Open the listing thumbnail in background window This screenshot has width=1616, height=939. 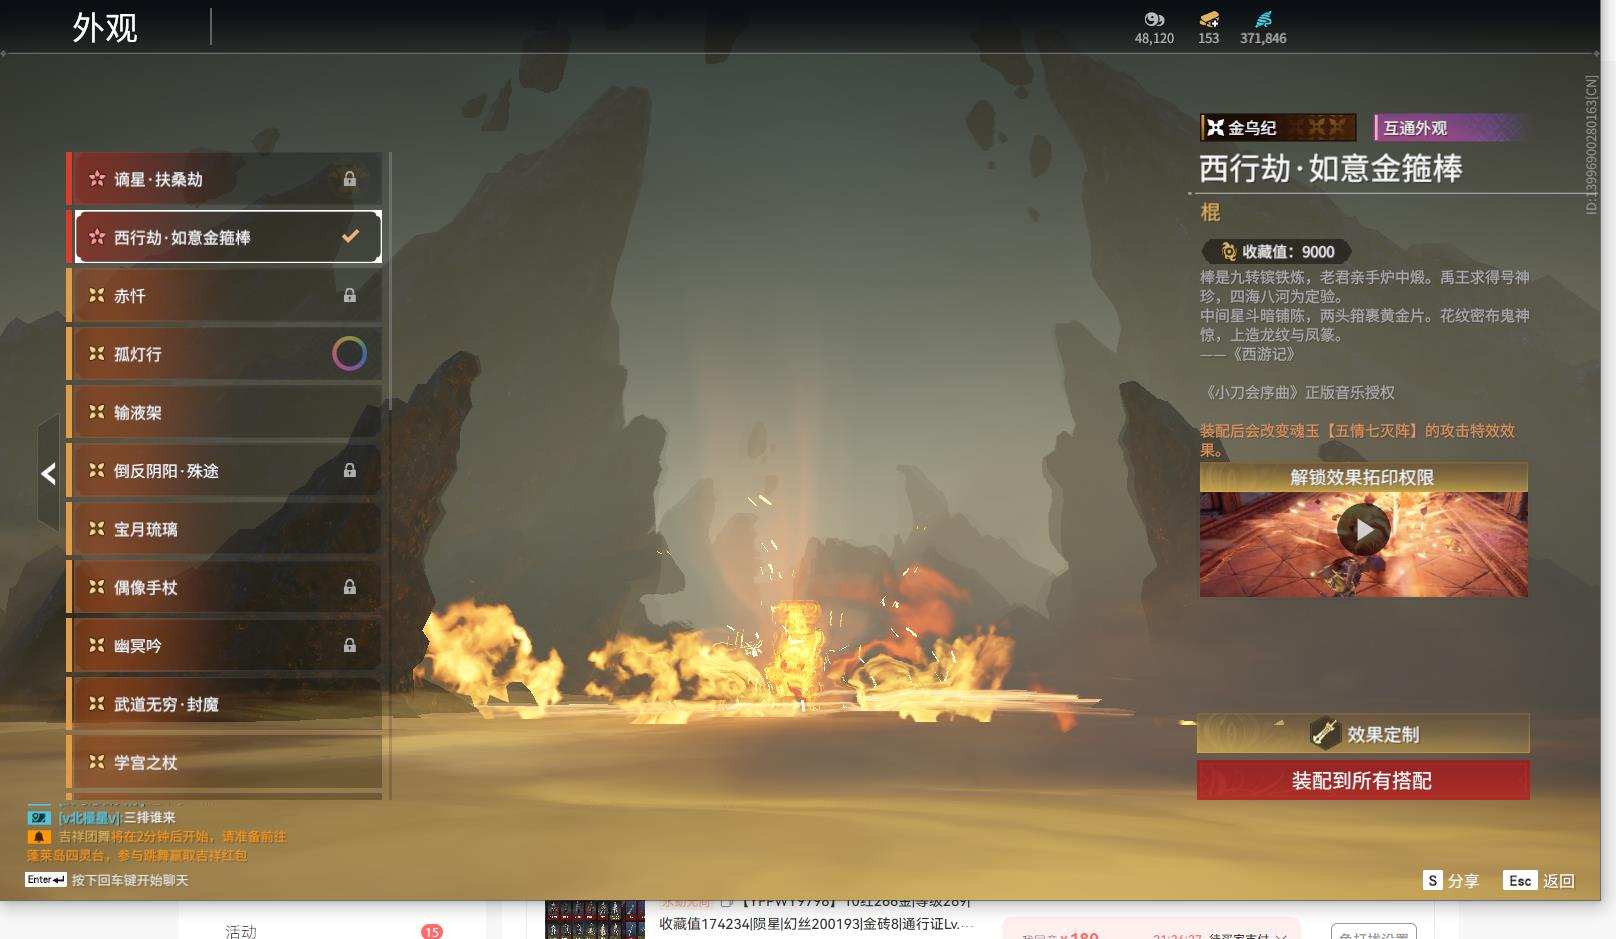click(x=595, y=920)
